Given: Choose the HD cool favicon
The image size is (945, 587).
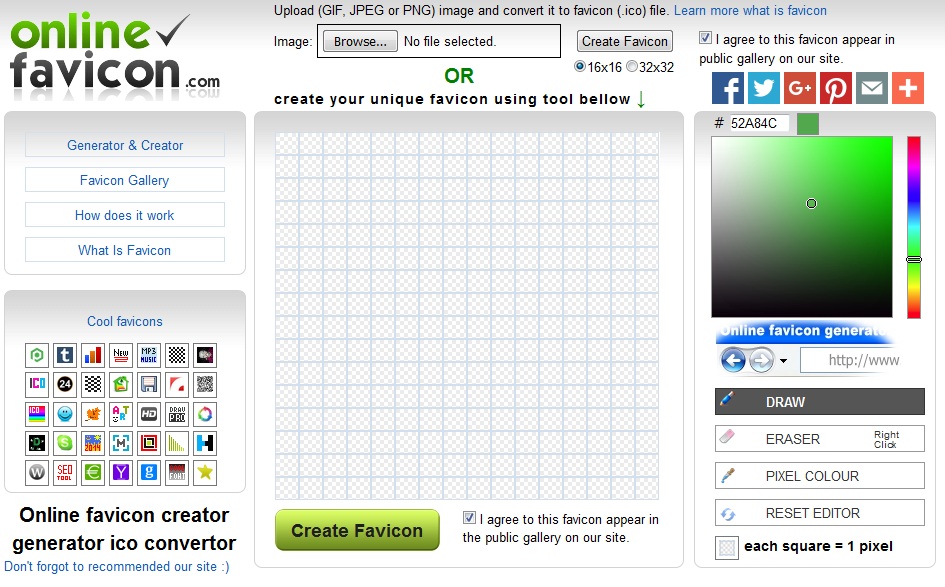Looking at the screenshot, I should [149, 413].
